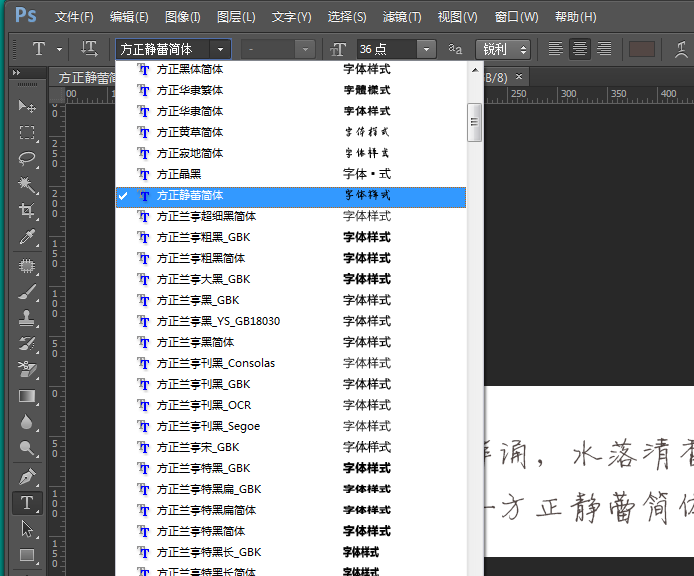Viewport: 694px width, 576px height.
Task: Select the Gradient tool
Action: click(27, 396)
